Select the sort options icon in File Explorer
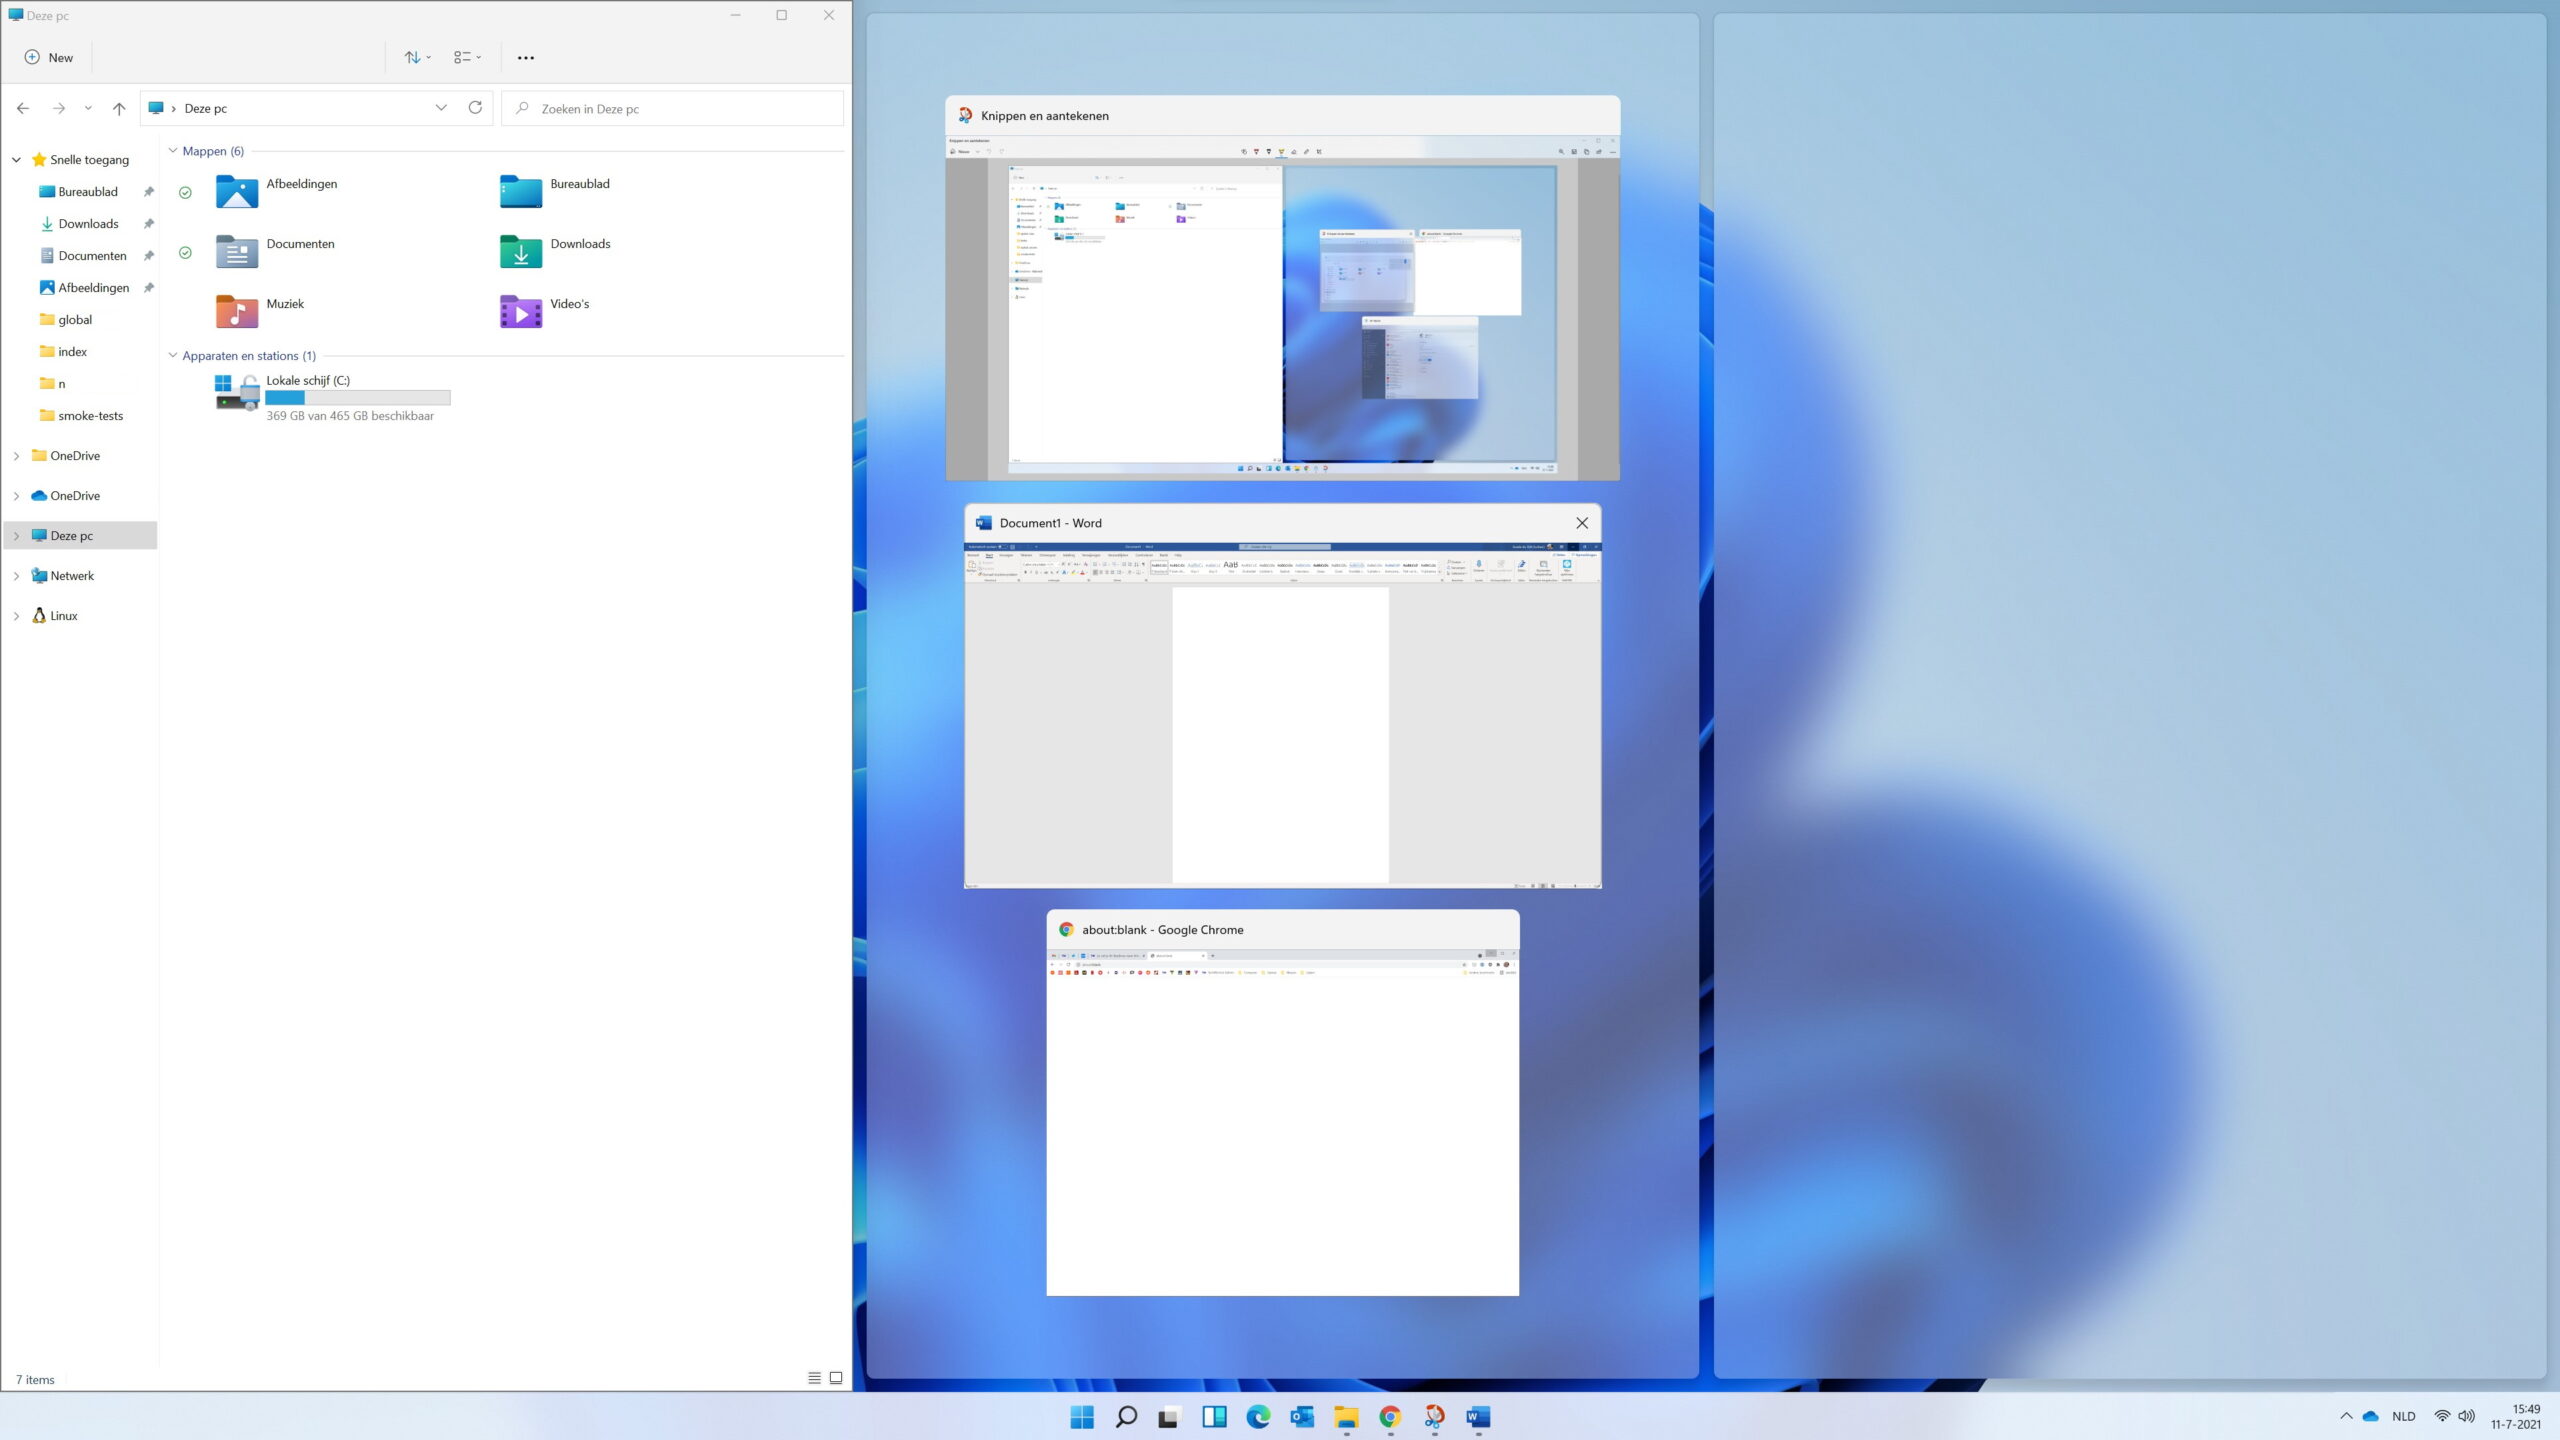 tap(415, 56)
